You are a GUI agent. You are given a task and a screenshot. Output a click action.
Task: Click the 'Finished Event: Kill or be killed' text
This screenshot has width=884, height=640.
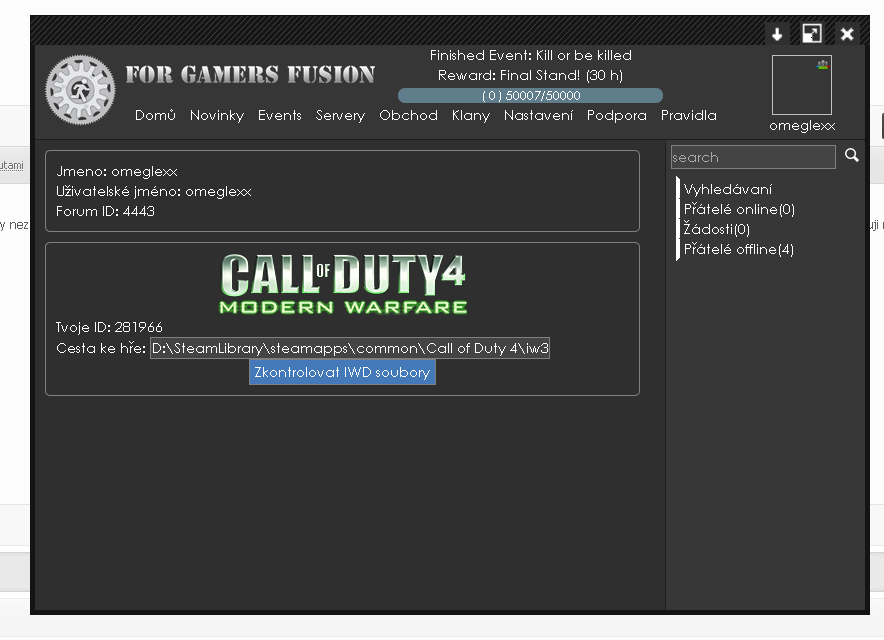coord(531,55)
